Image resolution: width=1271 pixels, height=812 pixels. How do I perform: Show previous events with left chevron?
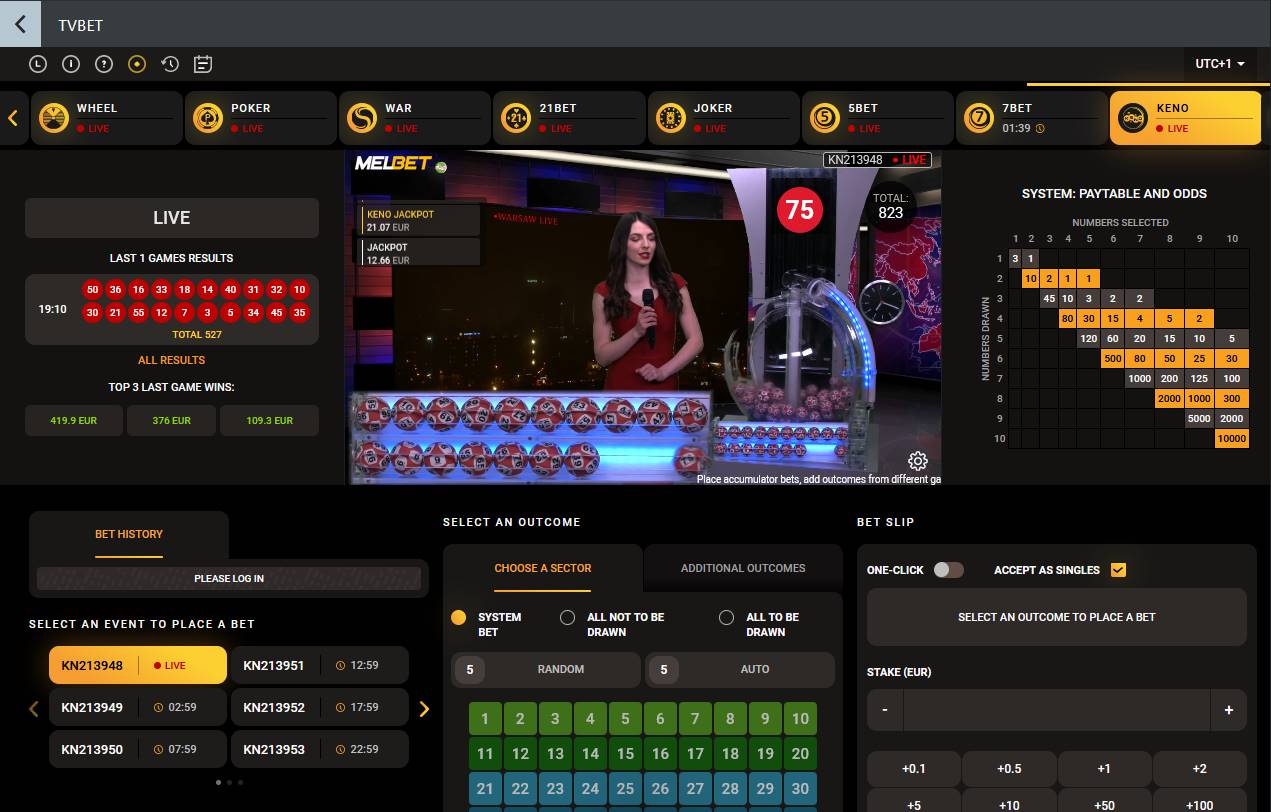[33, 709]
